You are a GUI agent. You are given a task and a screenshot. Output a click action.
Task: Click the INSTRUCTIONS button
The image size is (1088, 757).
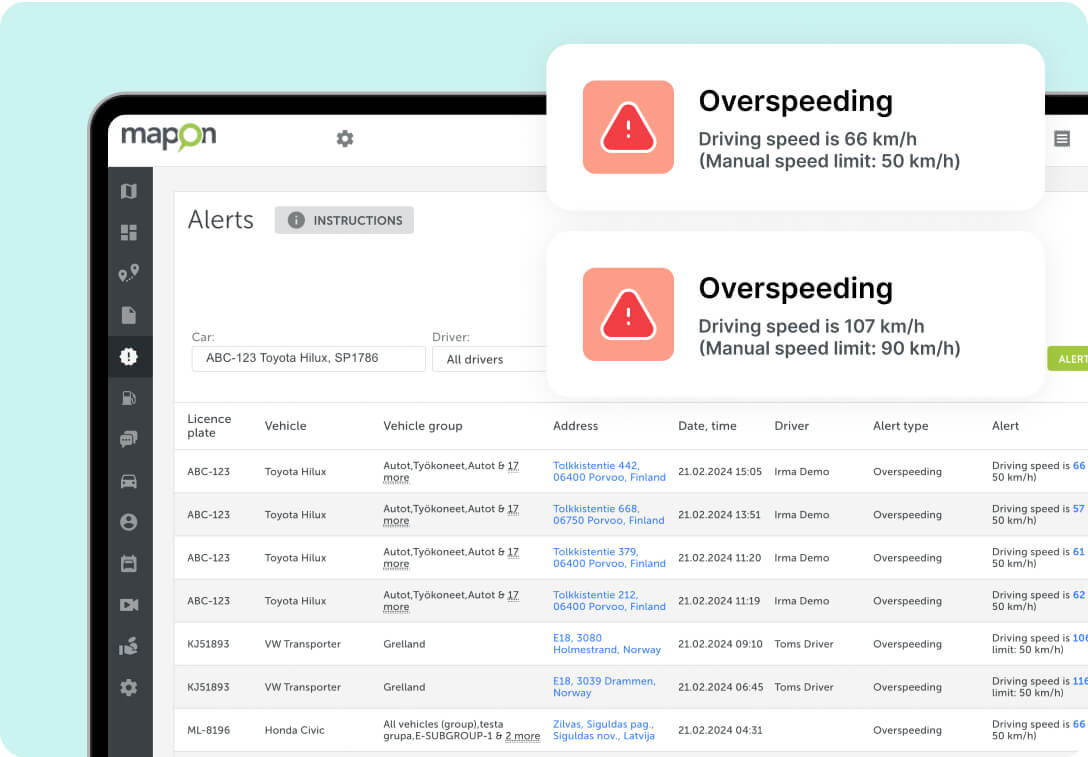click(x=344, y=220)
